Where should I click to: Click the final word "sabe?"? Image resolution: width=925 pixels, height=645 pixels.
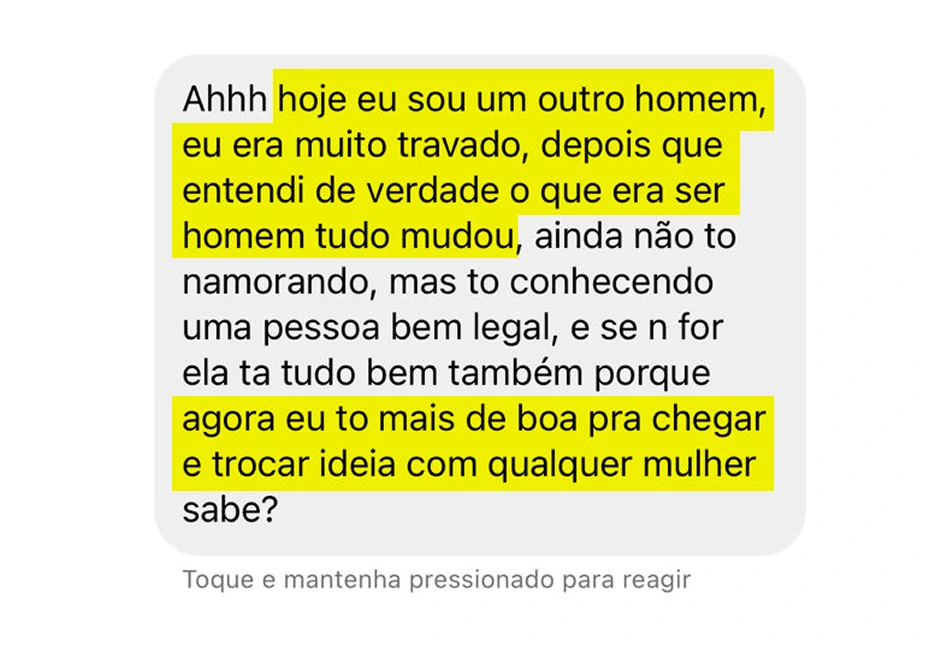[x=230, y=510]
